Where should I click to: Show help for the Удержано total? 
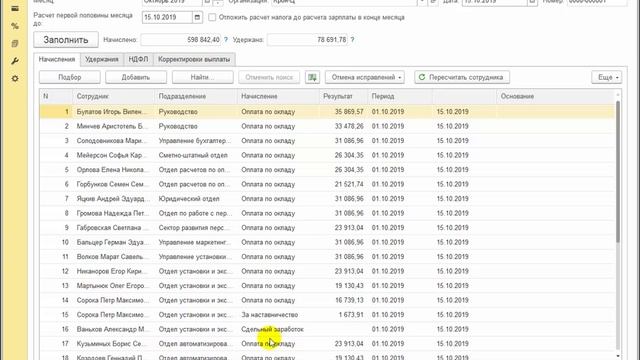(x=352, y=40)
